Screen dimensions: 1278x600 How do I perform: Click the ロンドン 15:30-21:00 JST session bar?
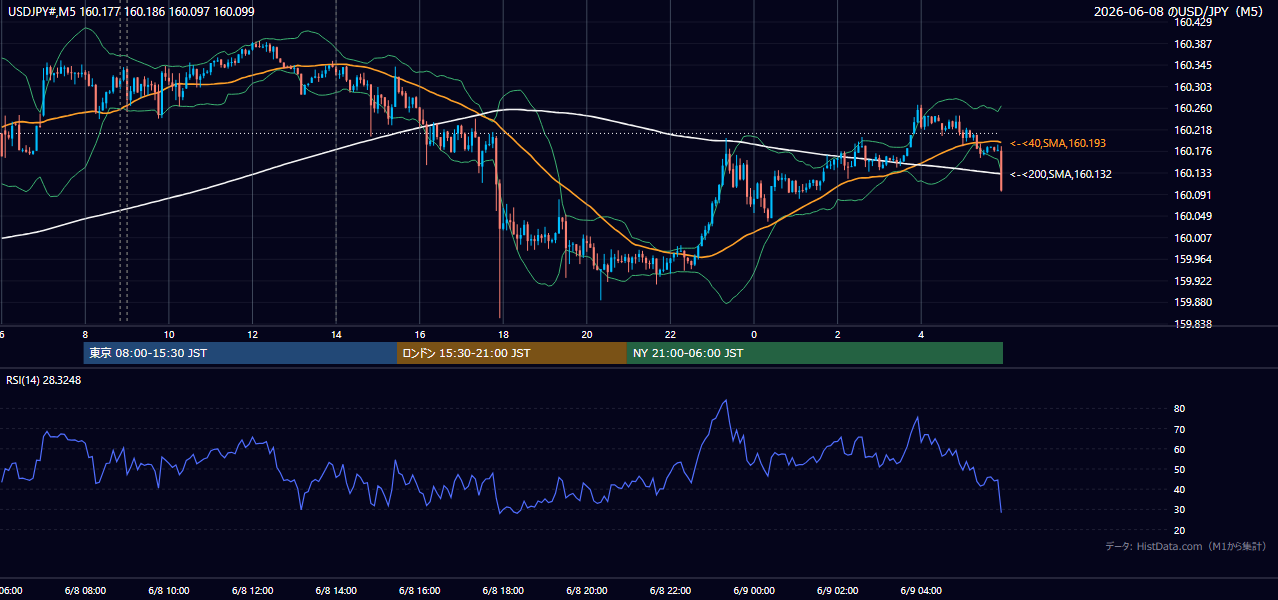[x=512, y=353]
